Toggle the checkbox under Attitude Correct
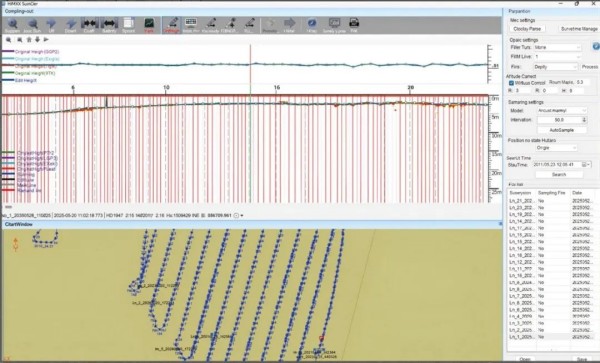 (511, 83)
